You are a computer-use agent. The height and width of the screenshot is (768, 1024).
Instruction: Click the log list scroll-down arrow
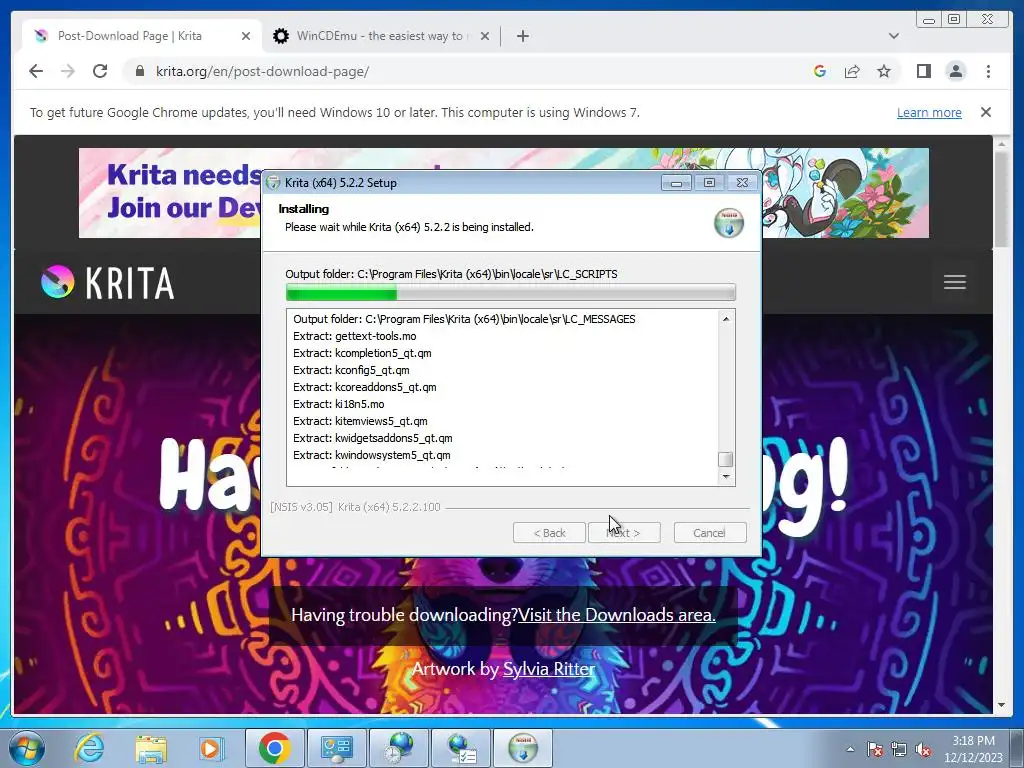(x=726, y=477)
